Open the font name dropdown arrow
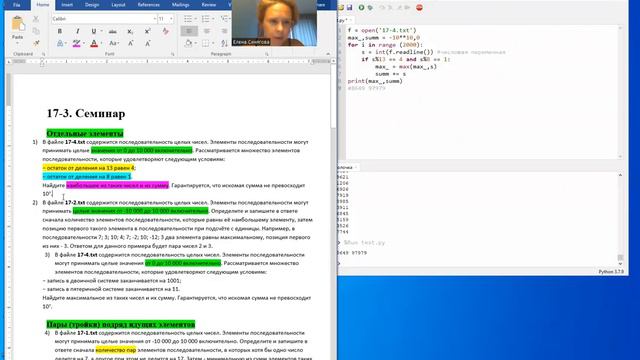640x360 pixels. tap(155, 19)
